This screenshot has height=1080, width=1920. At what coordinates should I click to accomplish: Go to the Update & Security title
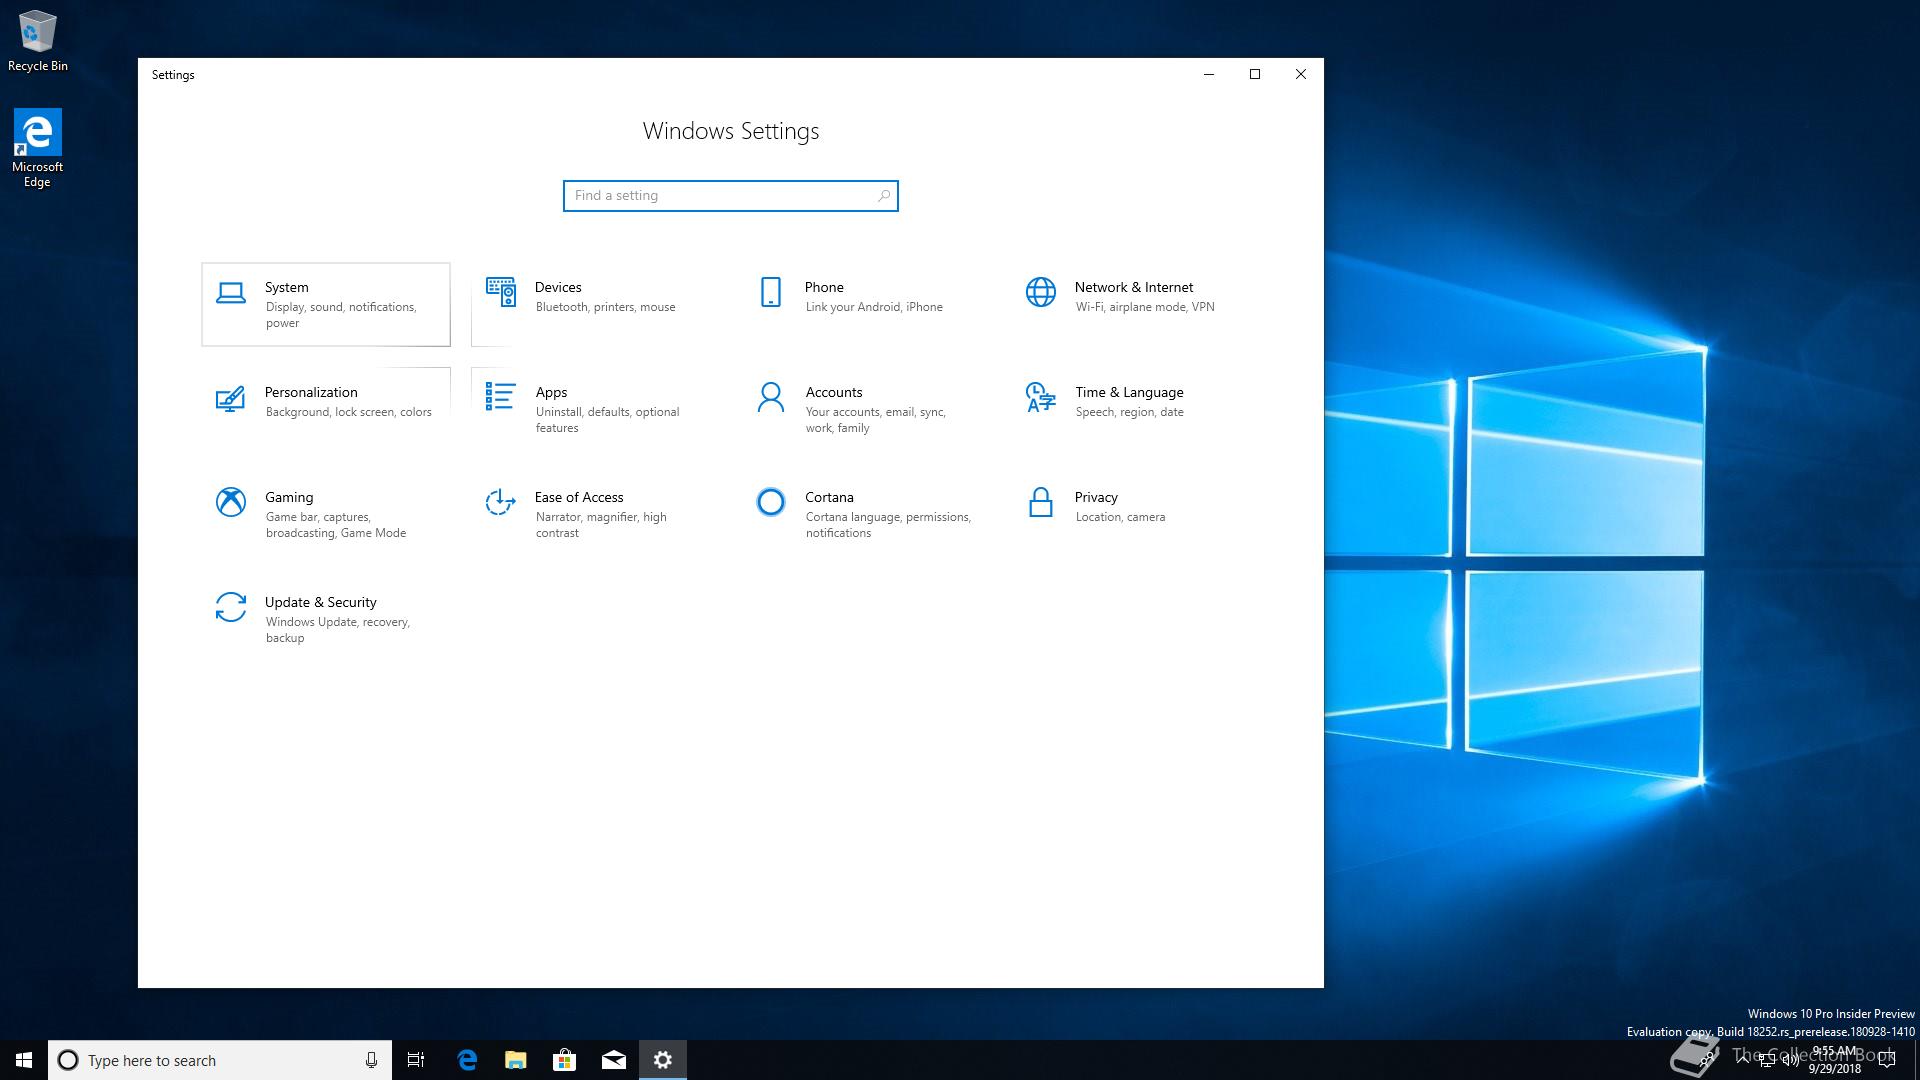click(x=321, y=602)
